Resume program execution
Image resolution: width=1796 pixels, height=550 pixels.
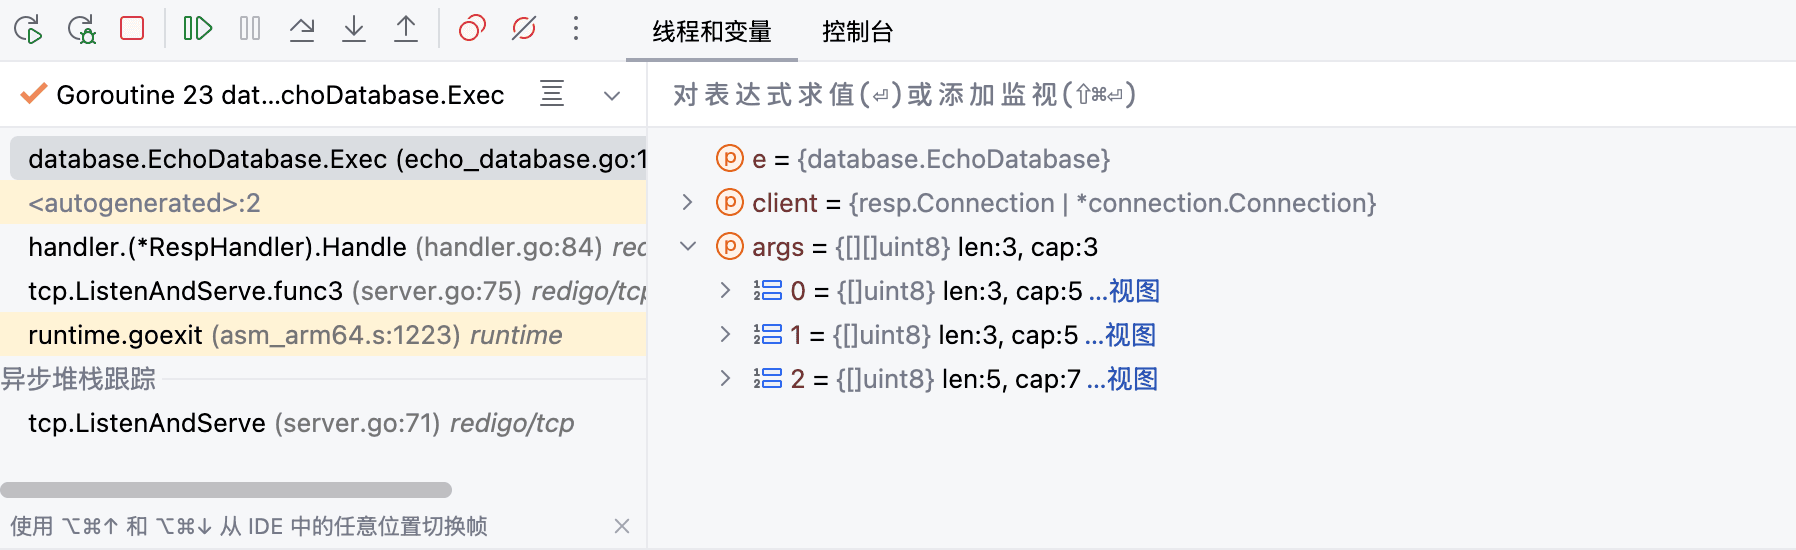pyautogui.click(x=198, y=28)
